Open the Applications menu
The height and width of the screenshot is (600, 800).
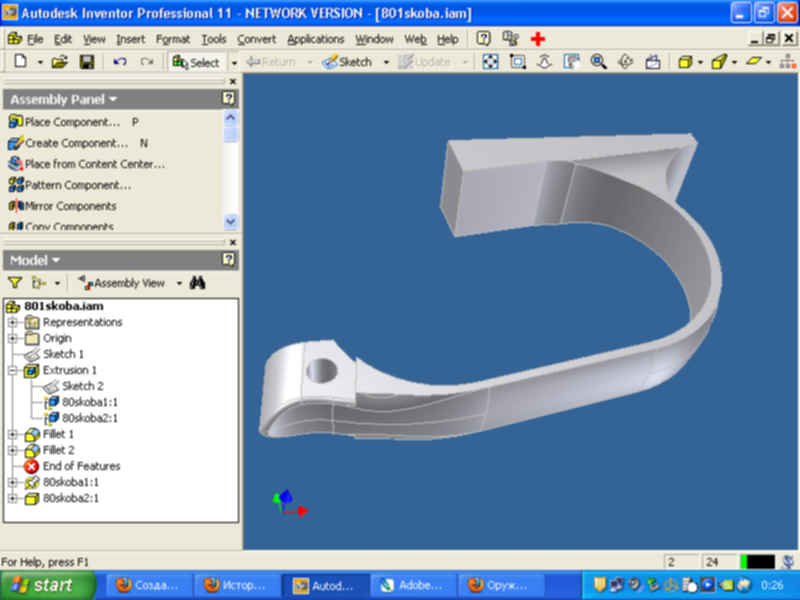[315, 39]
